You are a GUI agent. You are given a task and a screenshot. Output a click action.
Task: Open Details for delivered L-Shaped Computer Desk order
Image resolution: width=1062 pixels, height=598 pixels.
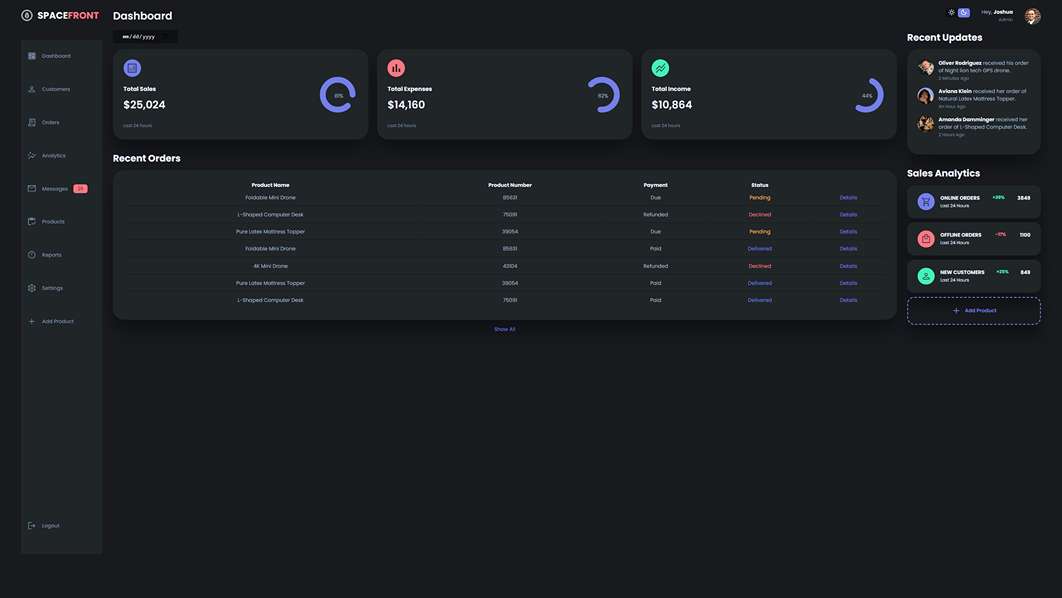click(x=849, y=300)
